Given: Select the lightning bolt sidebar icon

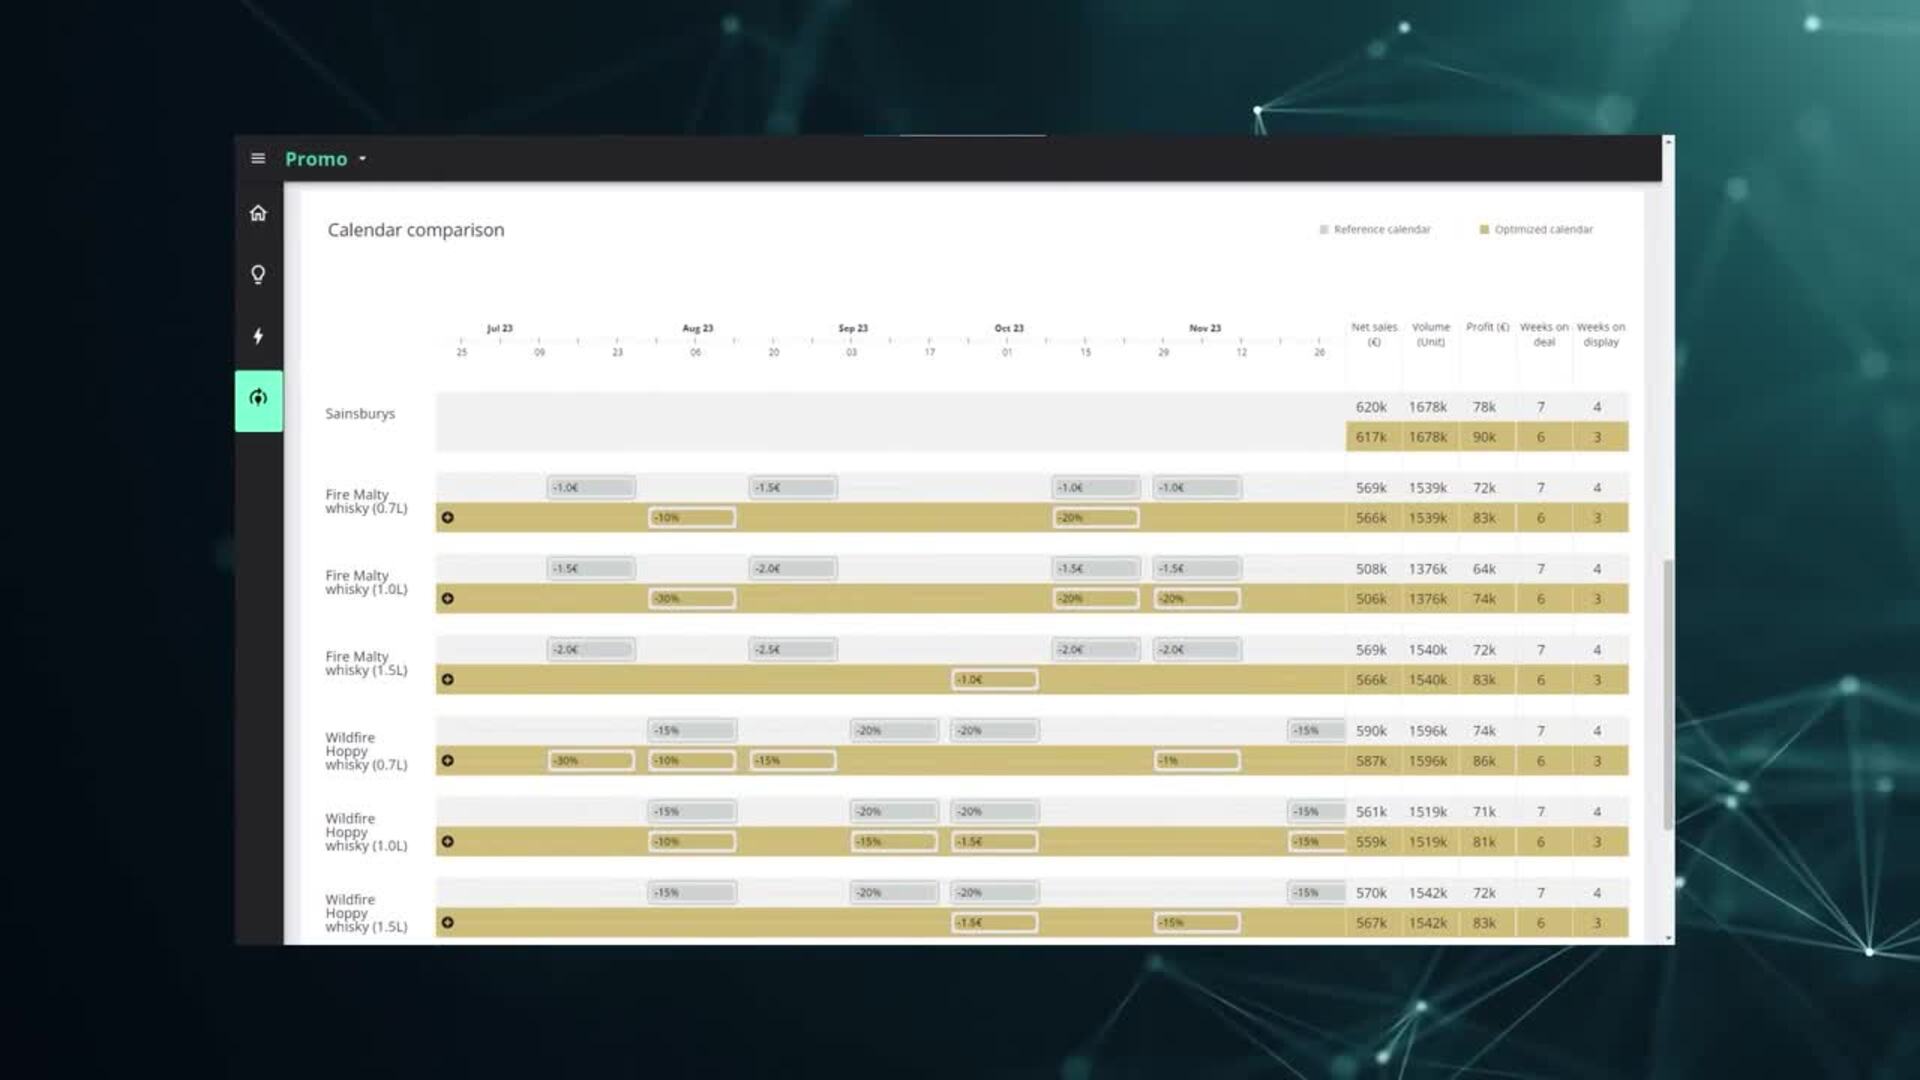Looking at the screenshot, I should [258, 336].
